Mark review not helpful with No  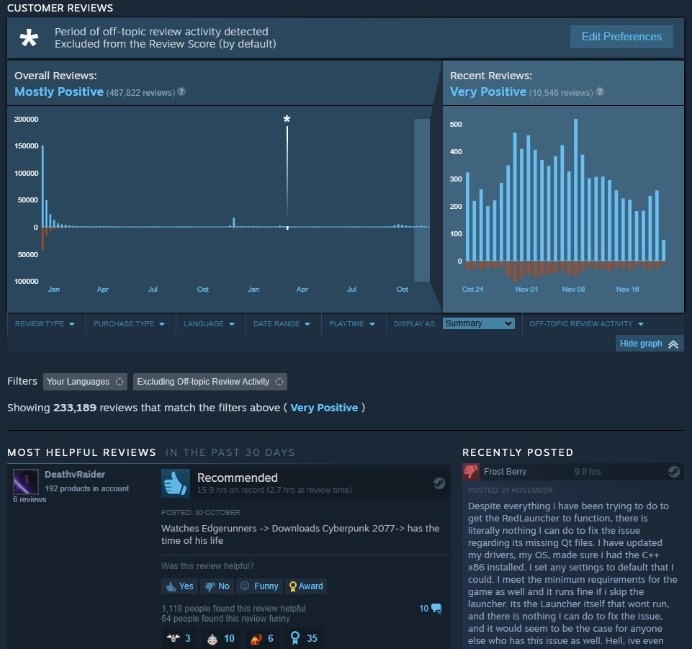point(217,586)
